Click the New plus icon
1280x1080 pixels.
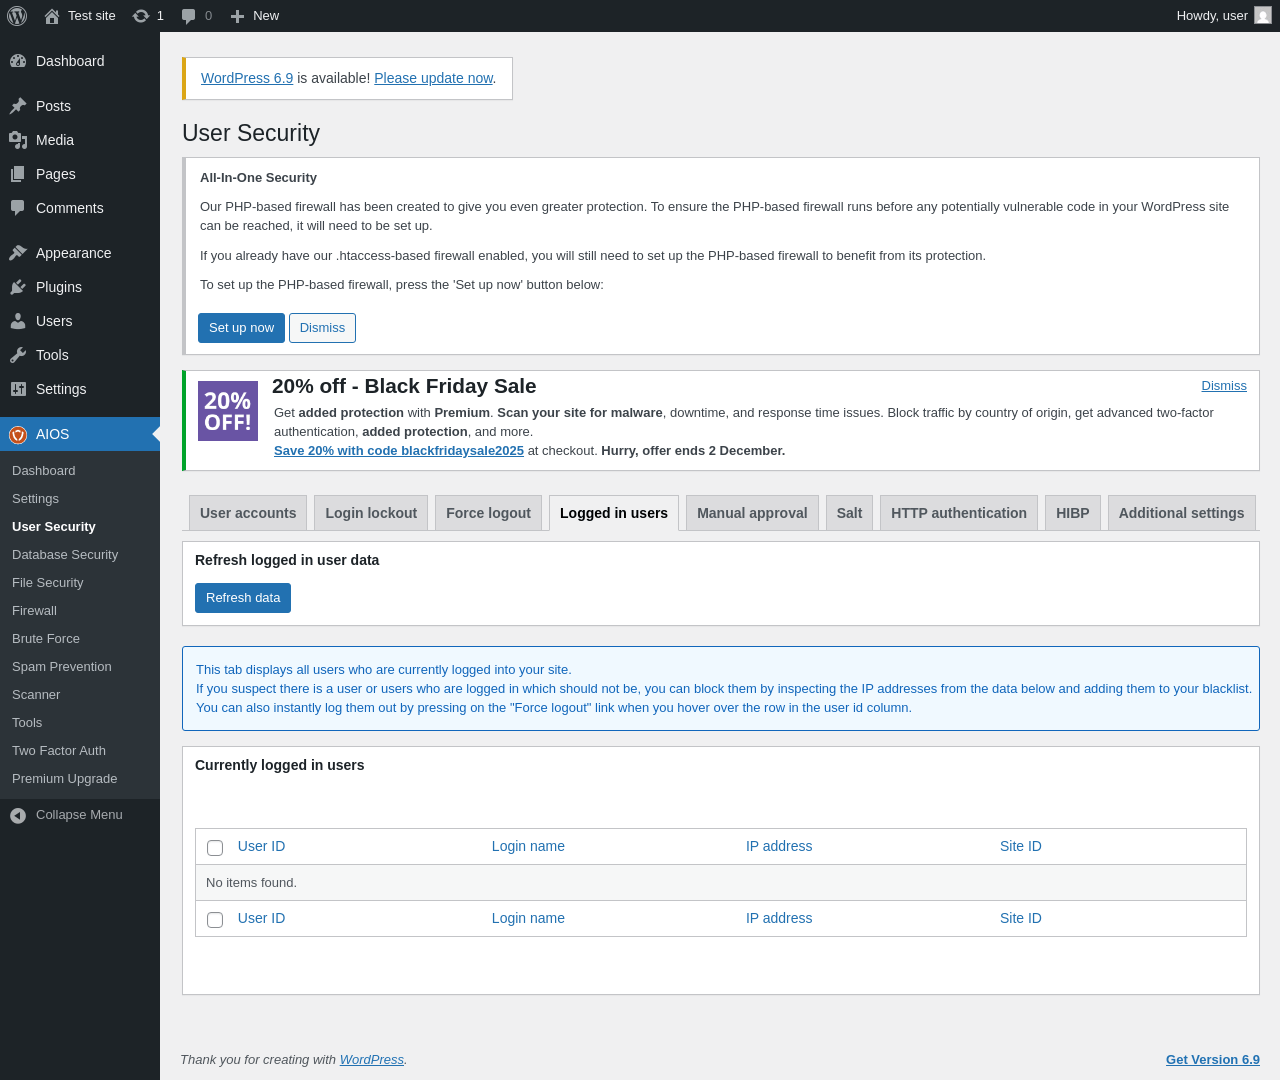[x=237, y=16]
